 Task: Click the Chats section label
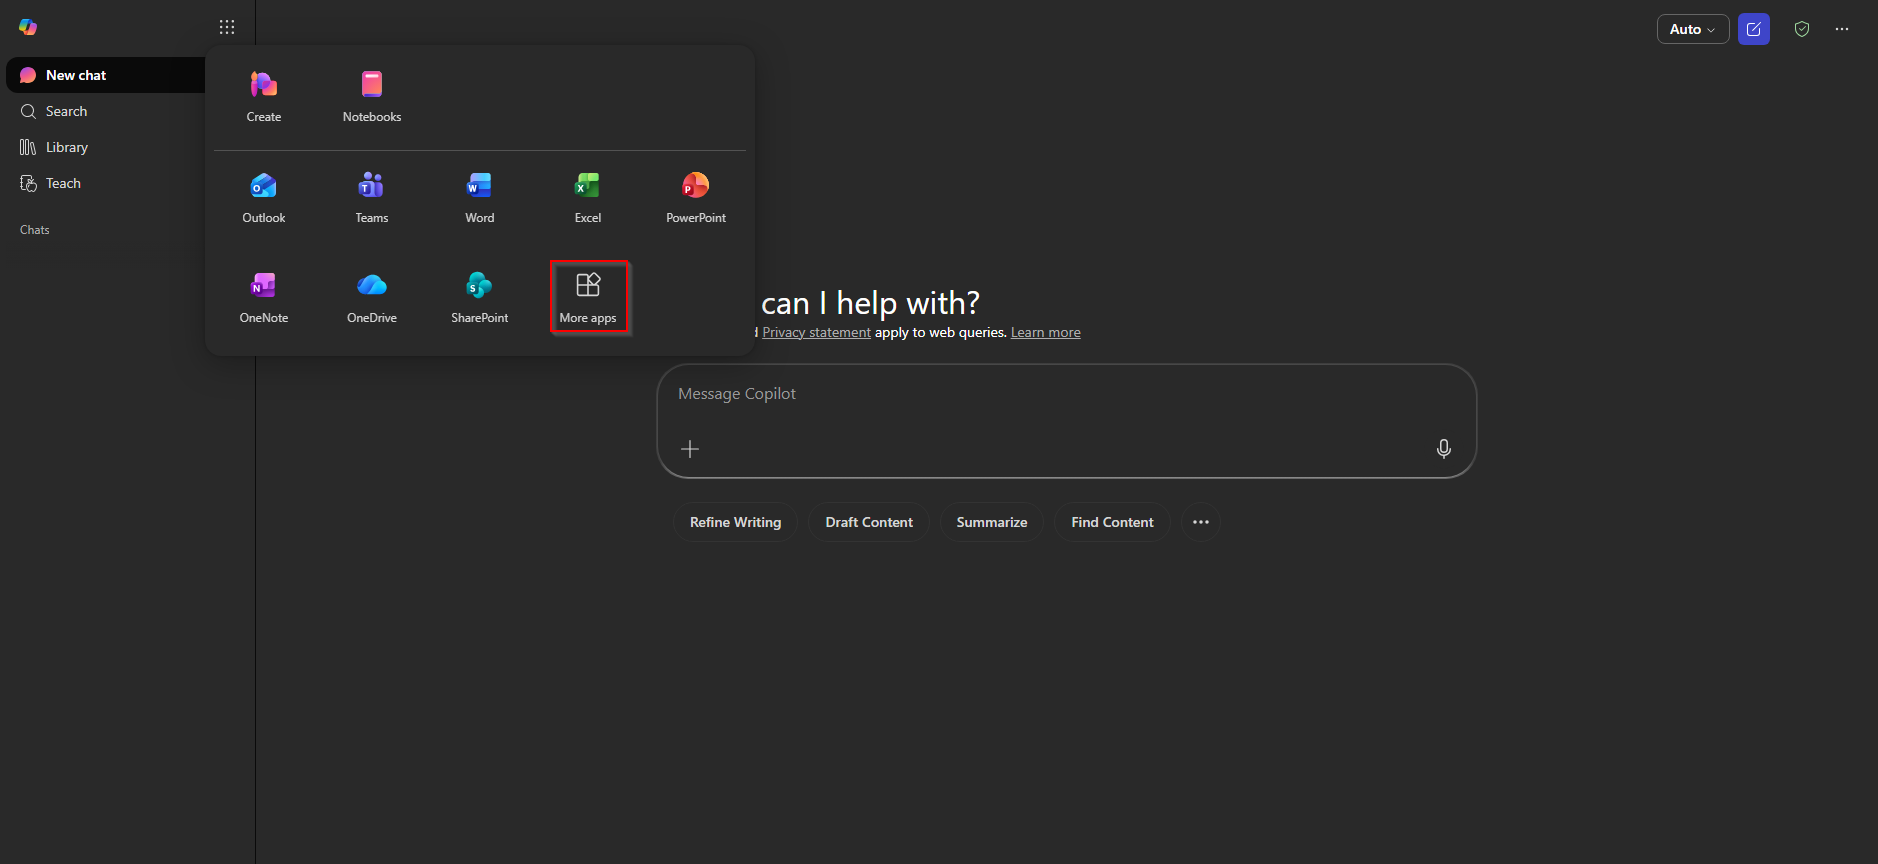[35, 230]
